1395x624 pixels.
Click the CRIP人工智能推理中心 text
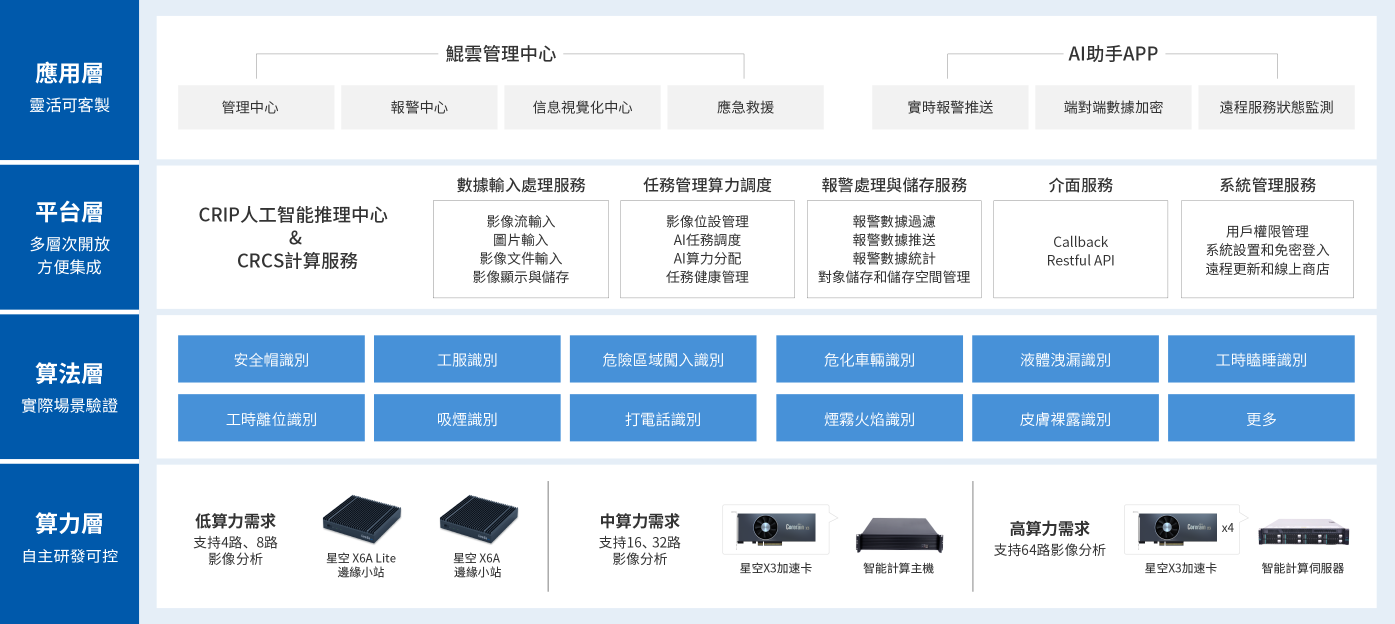[x=294, y=214]
